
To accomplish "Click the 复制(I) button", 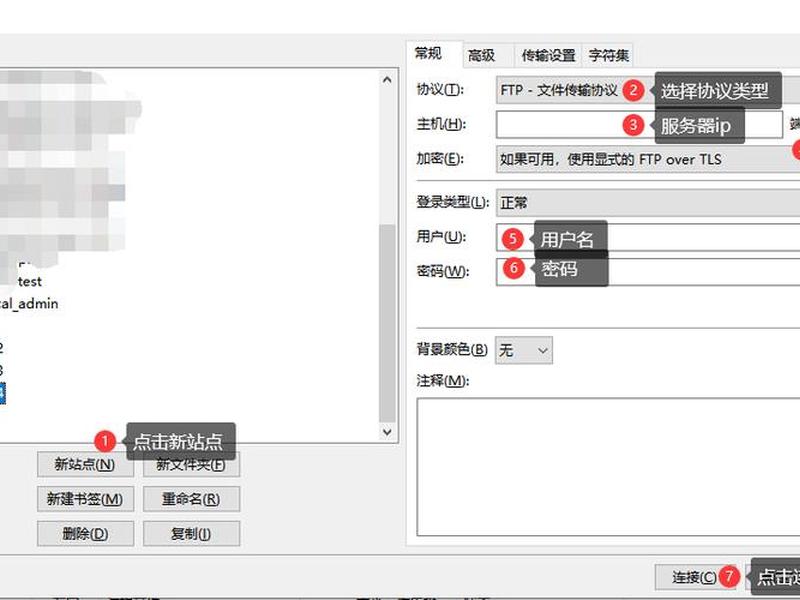I will [191, 534].
